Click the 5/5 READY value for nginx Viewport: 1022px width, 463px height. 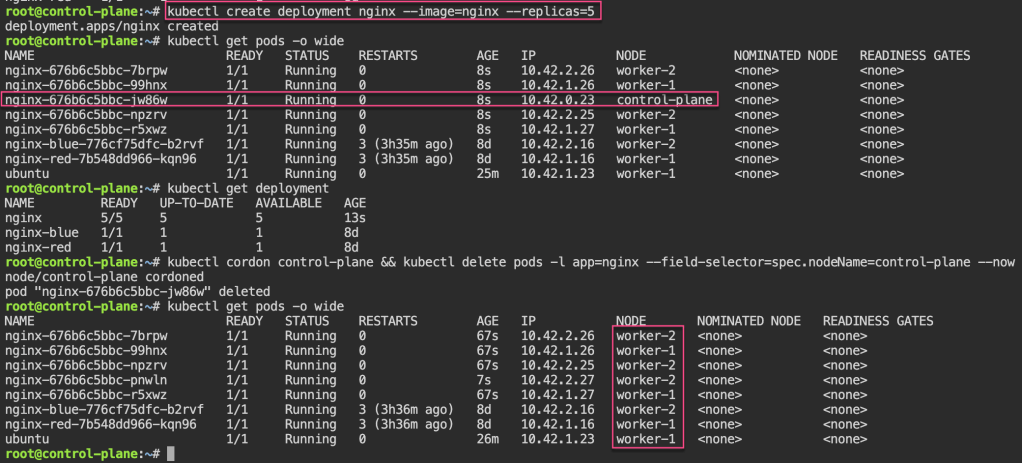coord(112,218)
